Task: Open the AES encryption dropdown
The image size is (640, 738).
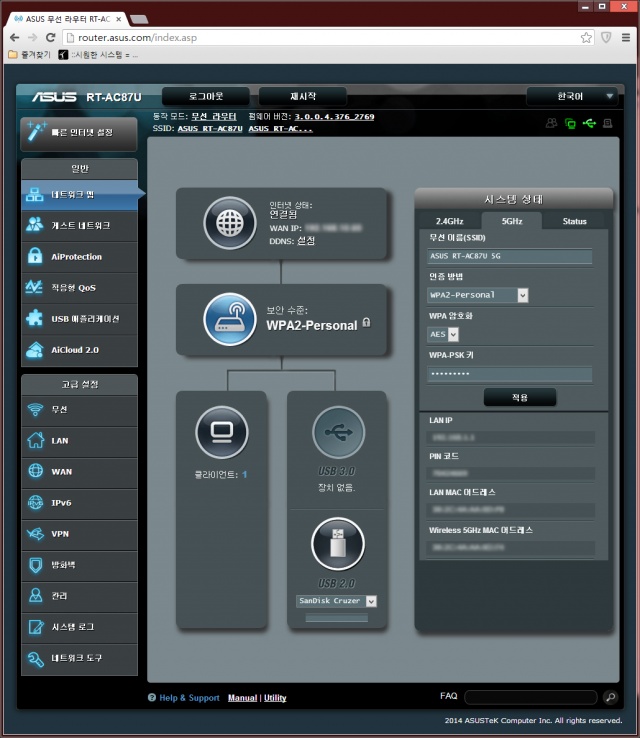Action: [443, 334]
